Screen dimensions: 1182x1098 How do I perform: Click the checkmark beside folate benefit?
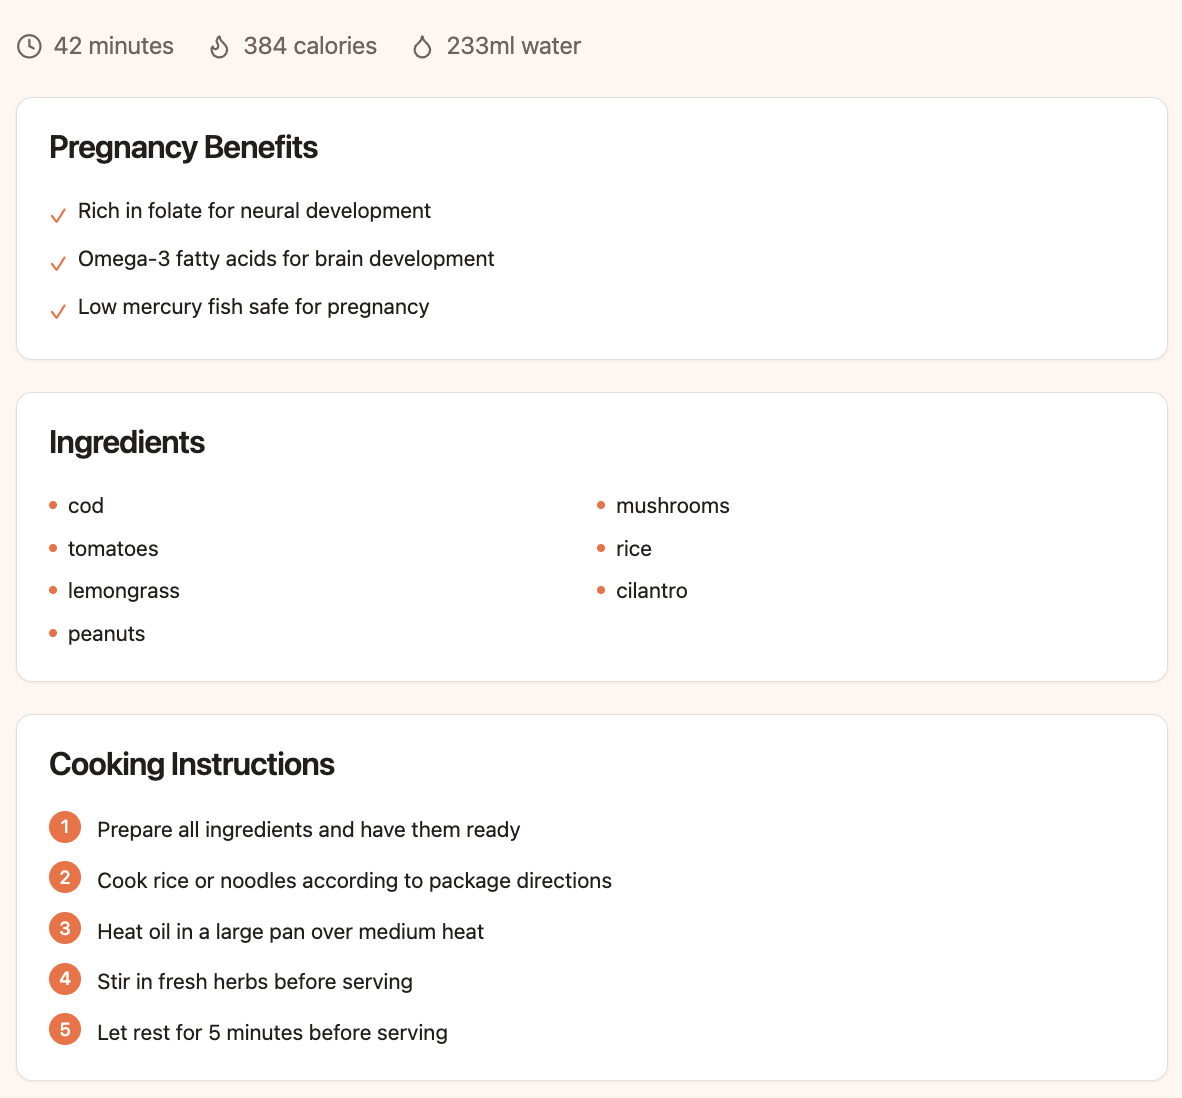coord(58,216)
